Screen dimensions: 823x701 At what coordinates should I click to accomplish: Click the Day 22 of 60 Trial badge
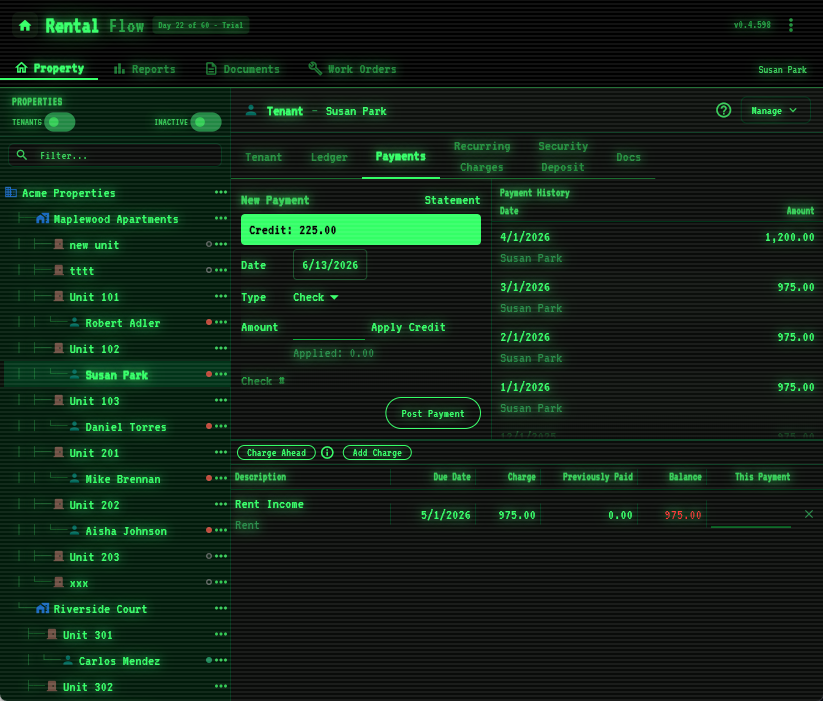tap(201, 25)
